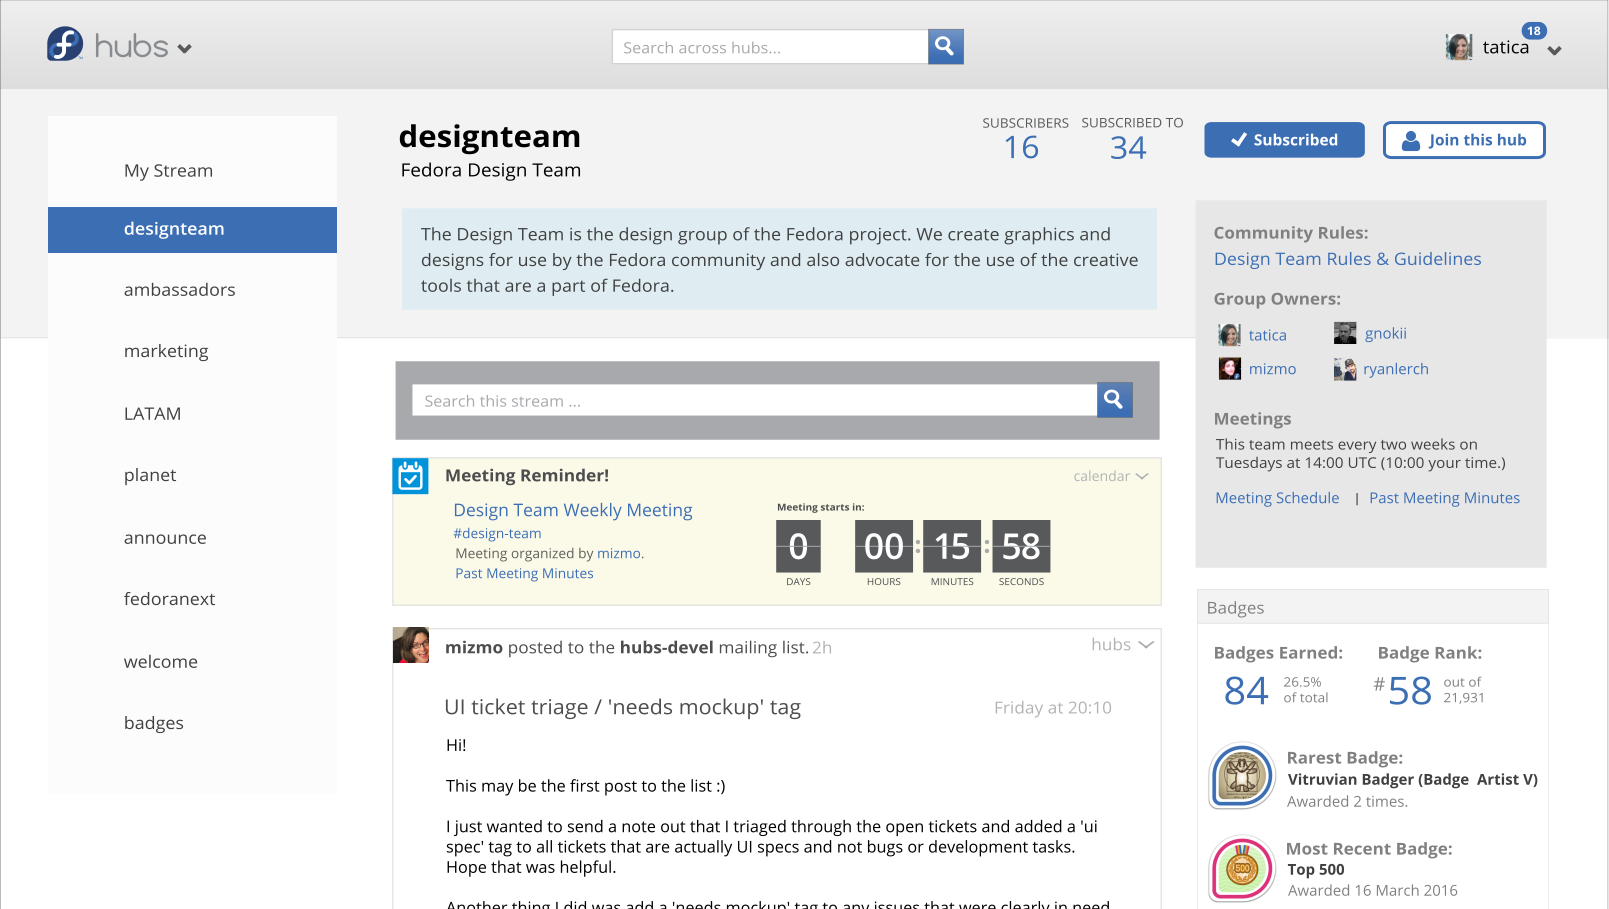Toggle the Subscribed button
This screenshot has width=1609, height=909.
click(x=1284, y=140)
